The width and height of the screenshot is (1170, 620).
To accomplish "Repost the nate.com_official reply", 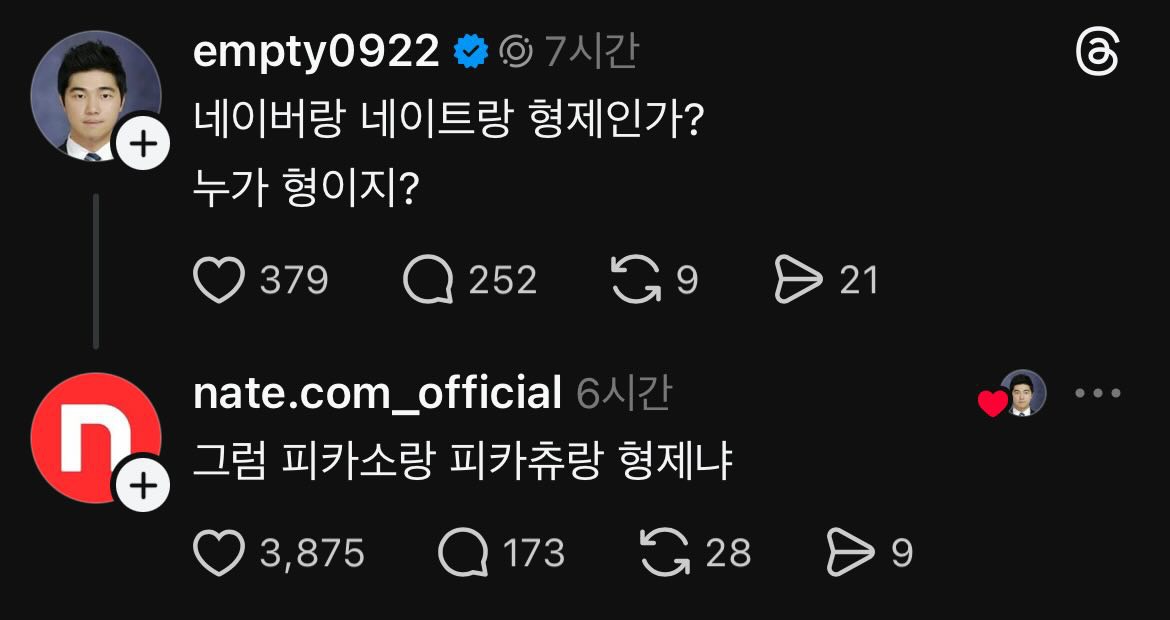I will [x=665, y=553].
